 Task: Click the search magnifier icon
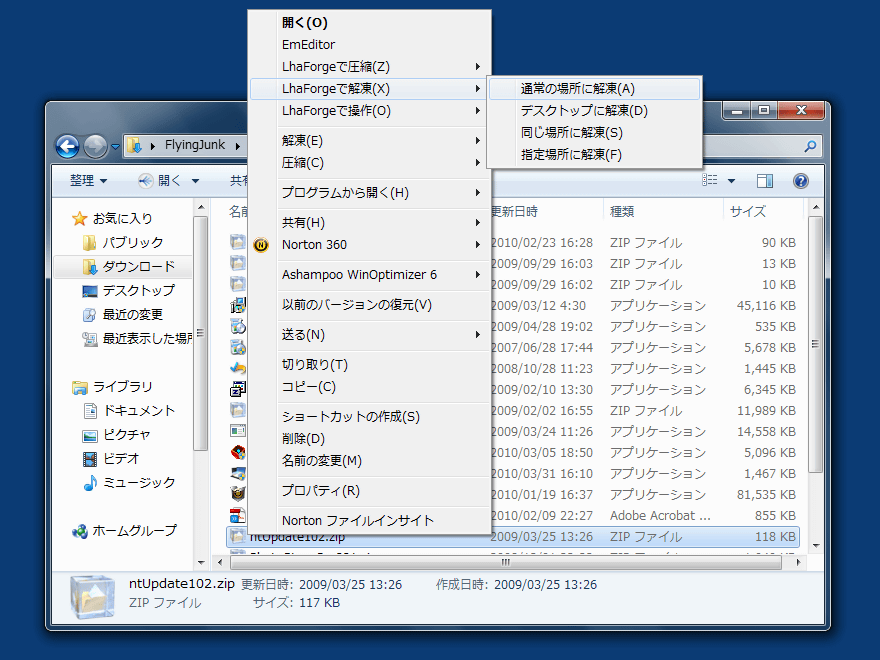click(810, 146)
